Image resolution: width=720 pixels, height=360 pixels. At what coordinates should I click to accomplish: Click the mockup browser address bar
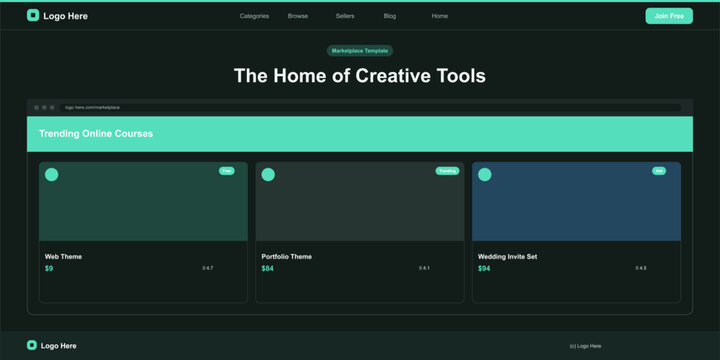point(370,107)
